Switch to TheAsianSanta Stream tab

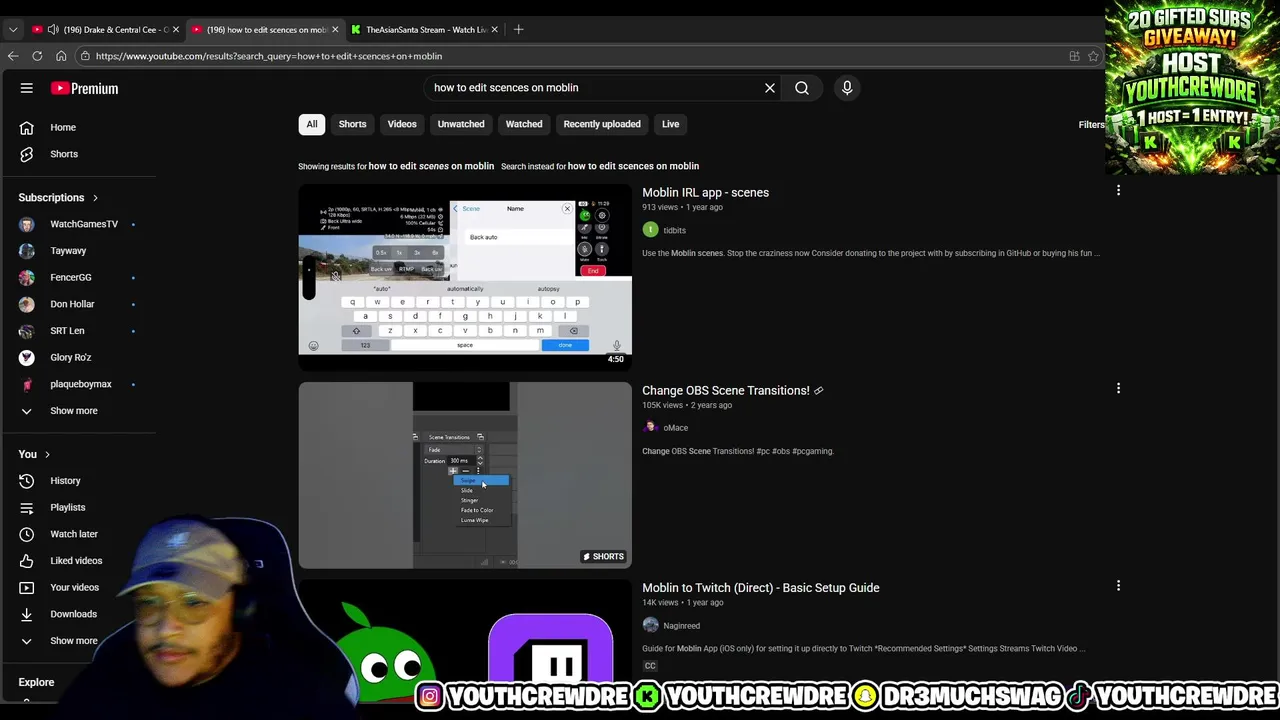[x=425, y=30]
